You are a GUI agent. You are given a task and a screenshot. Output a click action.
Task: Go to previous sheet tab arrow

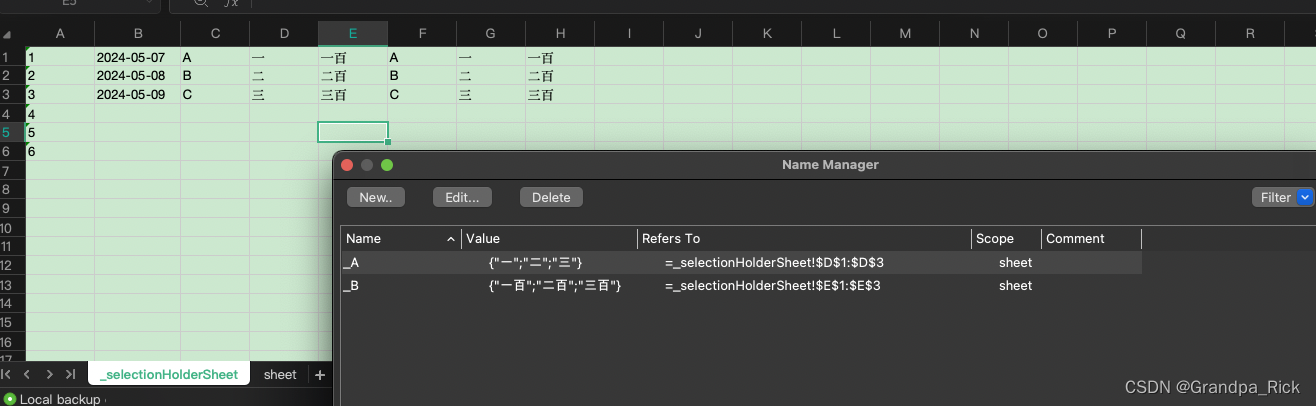29,374
